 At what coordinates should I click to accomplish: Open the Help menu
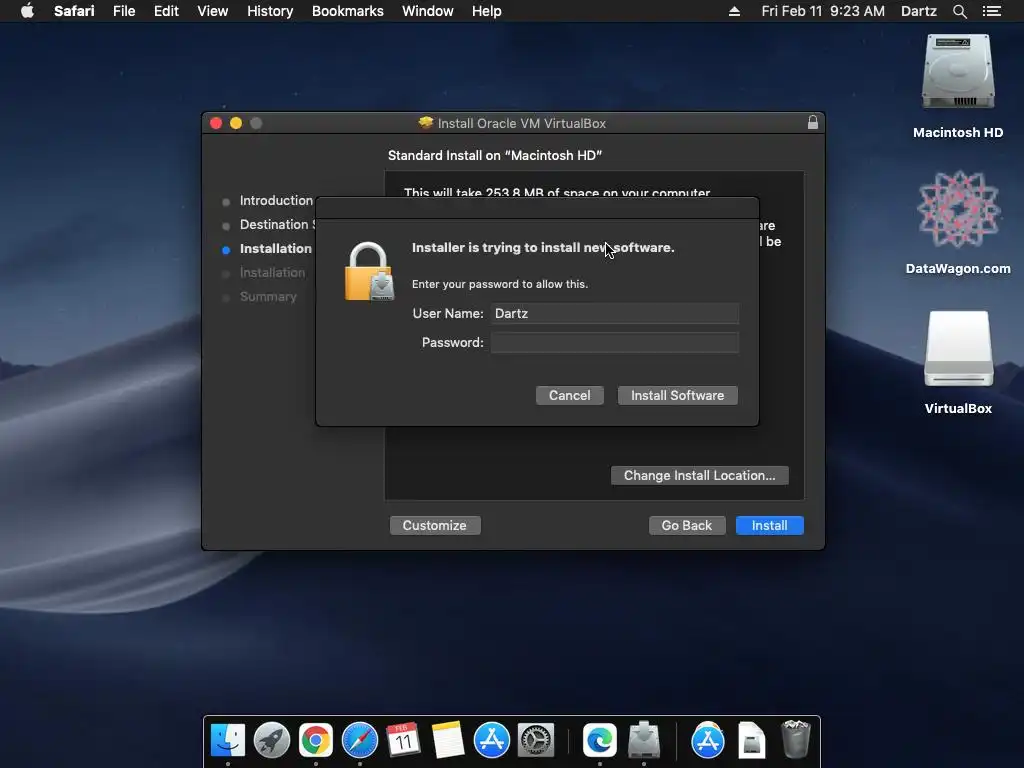(x=487, y=11)
